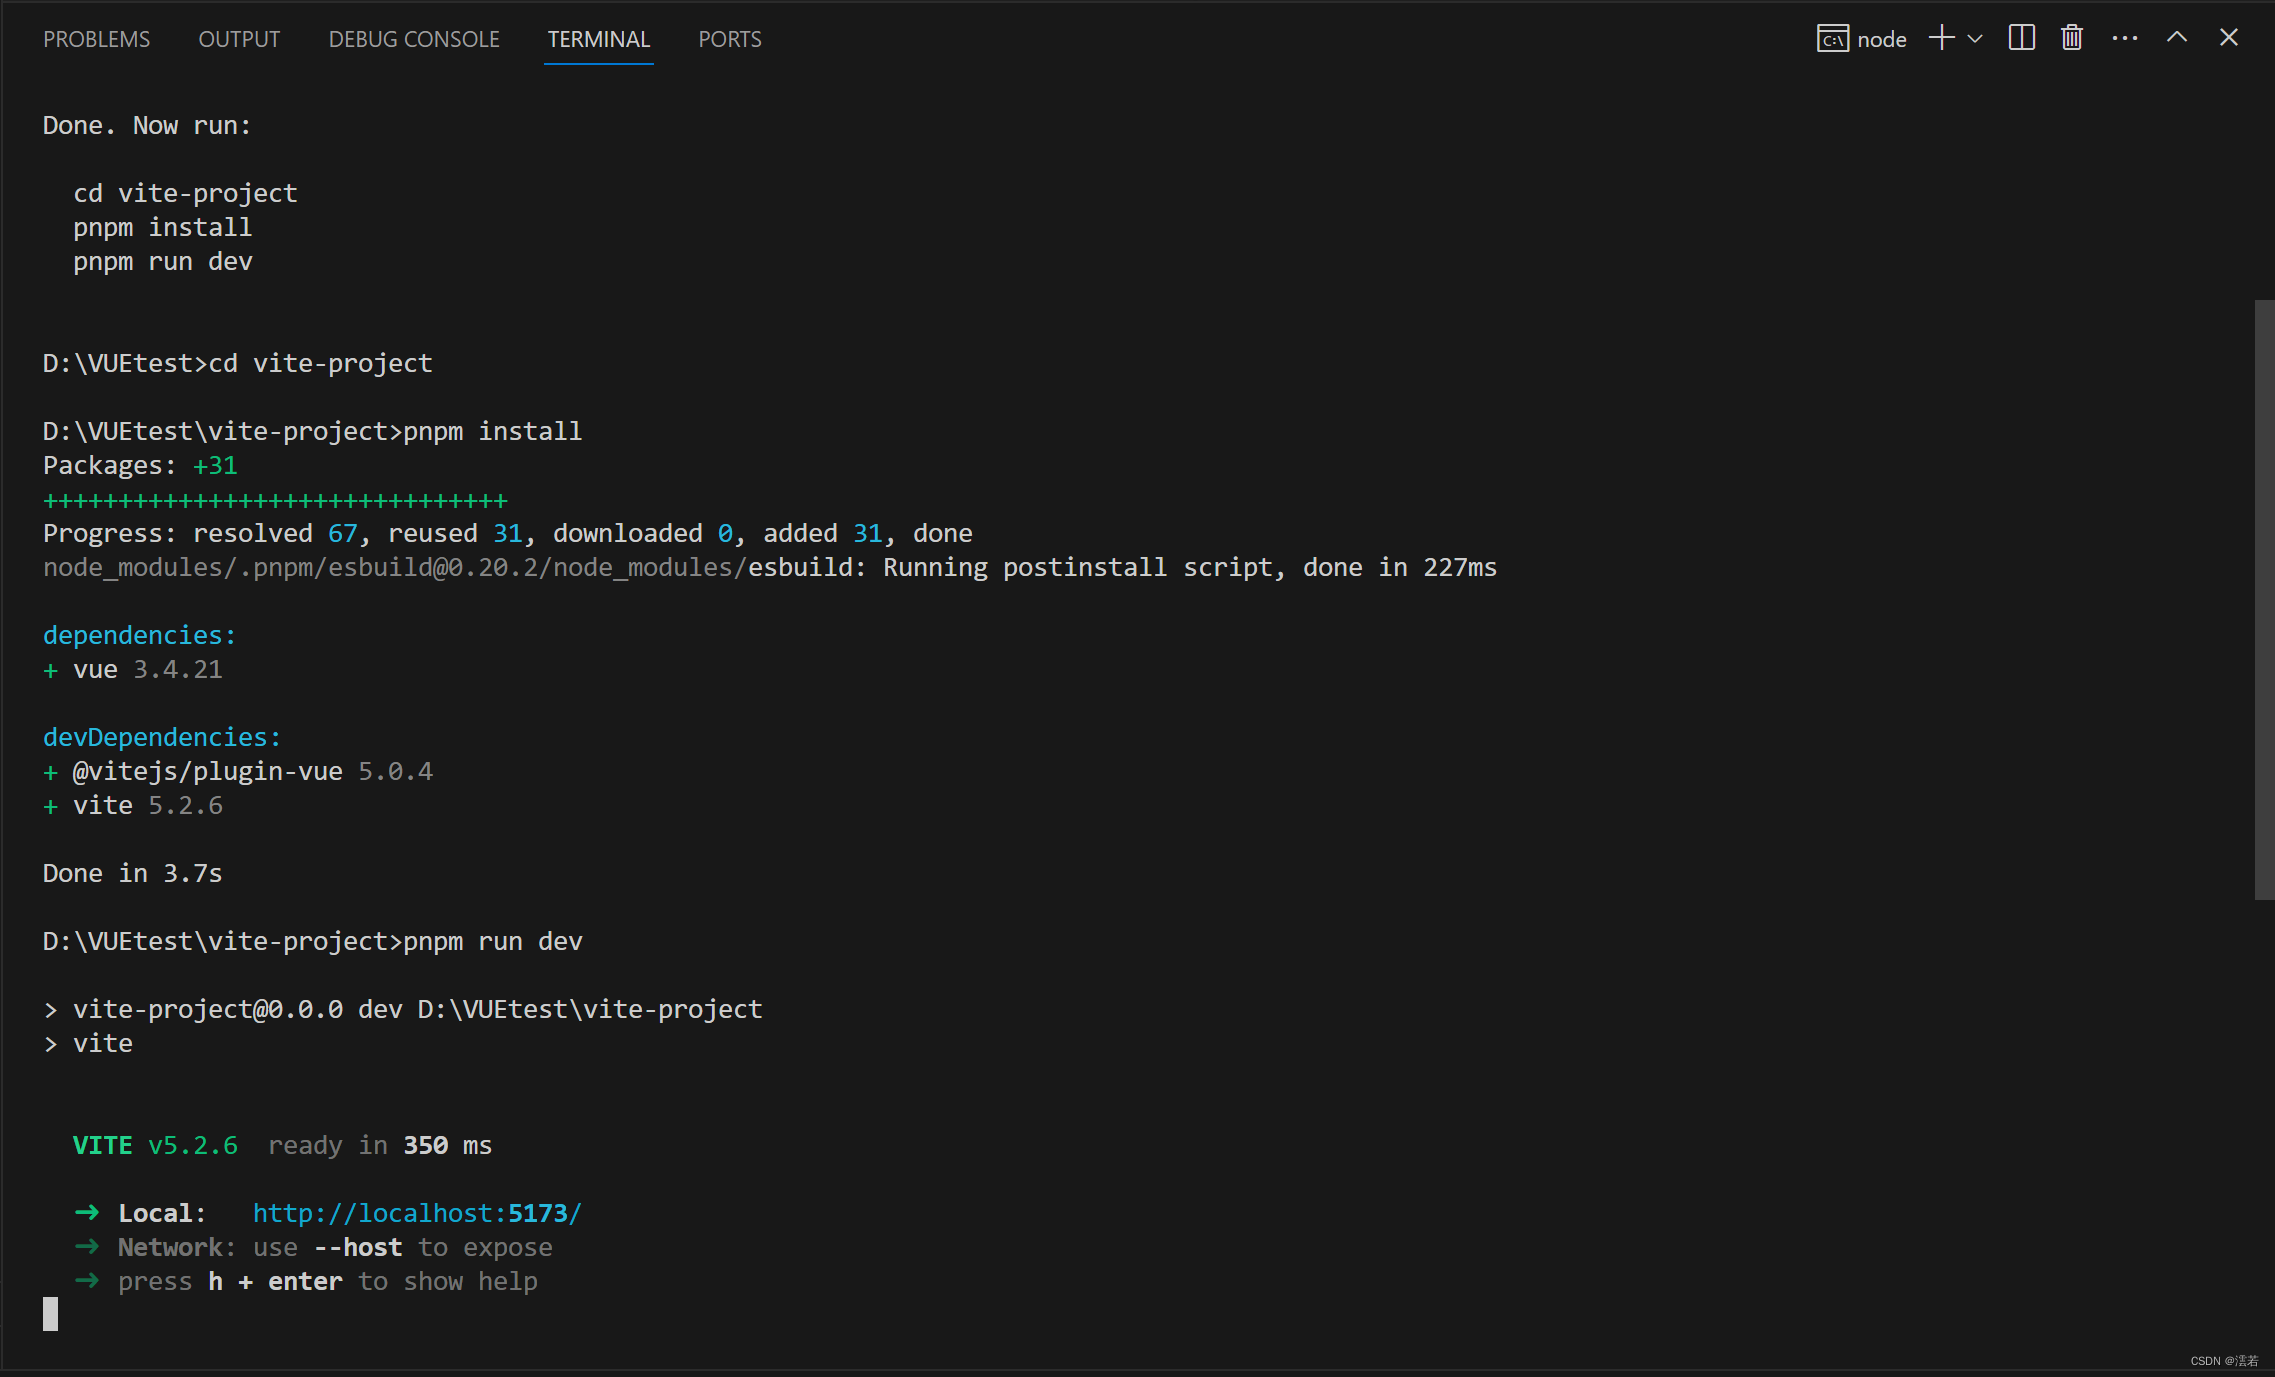Click the node terminal profile icon
Screen dimensions: 2275x1377
coord(1832,39)
